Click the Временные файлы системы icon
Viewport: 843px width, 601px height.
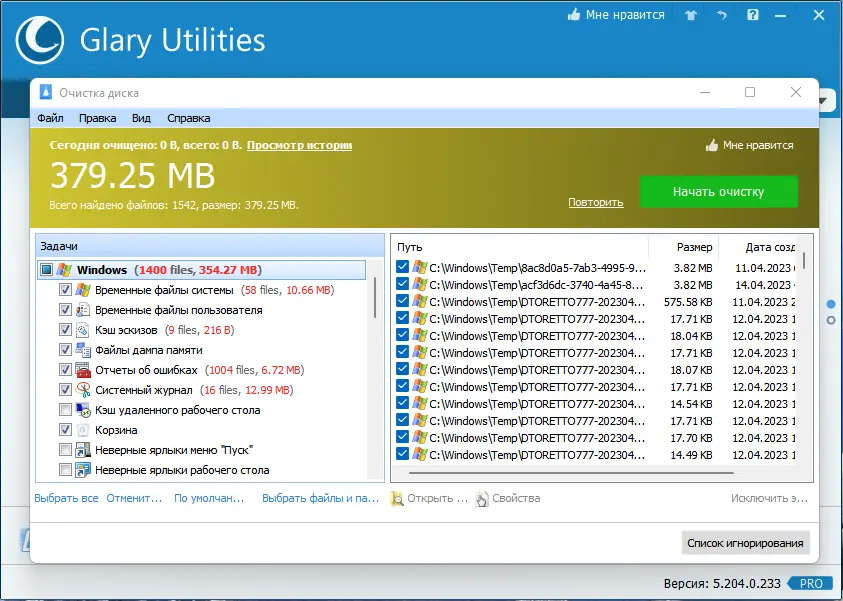[83, 290]
